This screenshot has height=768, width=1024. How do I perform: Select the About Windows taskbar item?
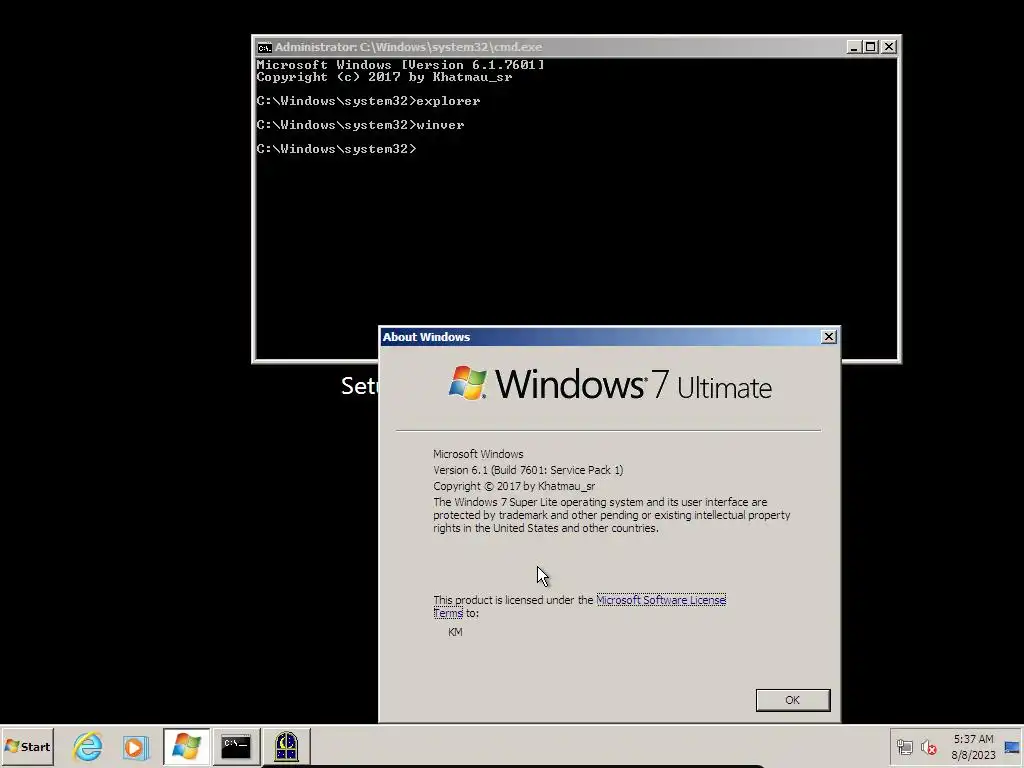186,746
